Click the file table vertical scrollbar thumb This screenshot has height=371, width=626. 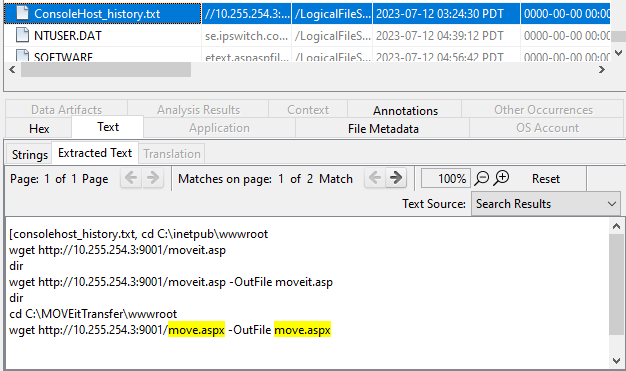pyautogui.click(x=618, y=37)
